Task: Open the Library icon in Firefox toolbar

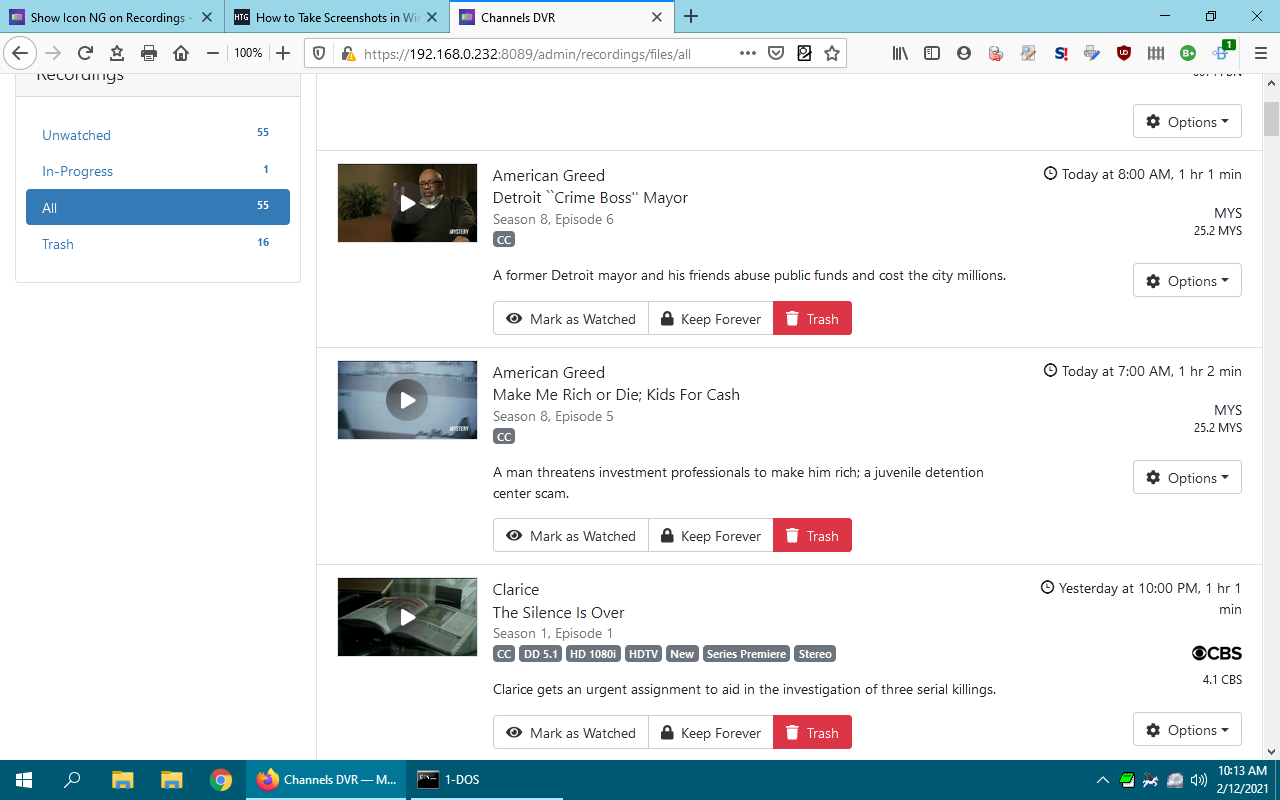Action: 900,53
